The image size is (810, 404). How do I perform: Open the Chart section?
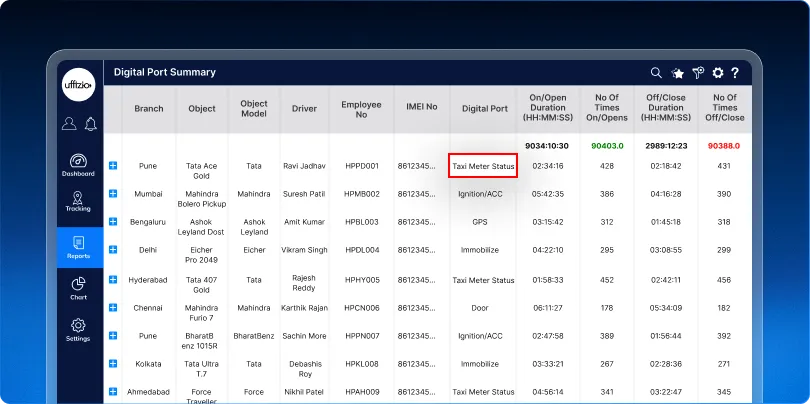78,288
